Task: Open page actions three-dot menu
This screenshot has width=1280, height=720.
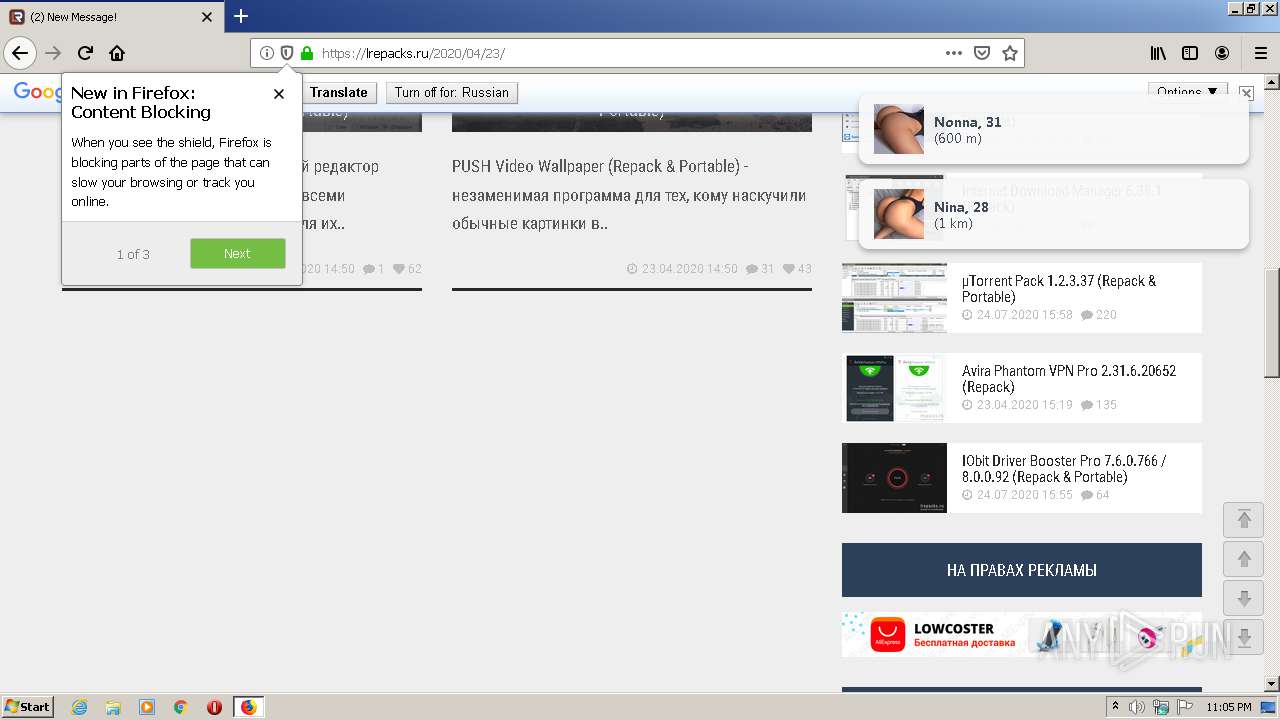Action: click(x=954, y=53)
